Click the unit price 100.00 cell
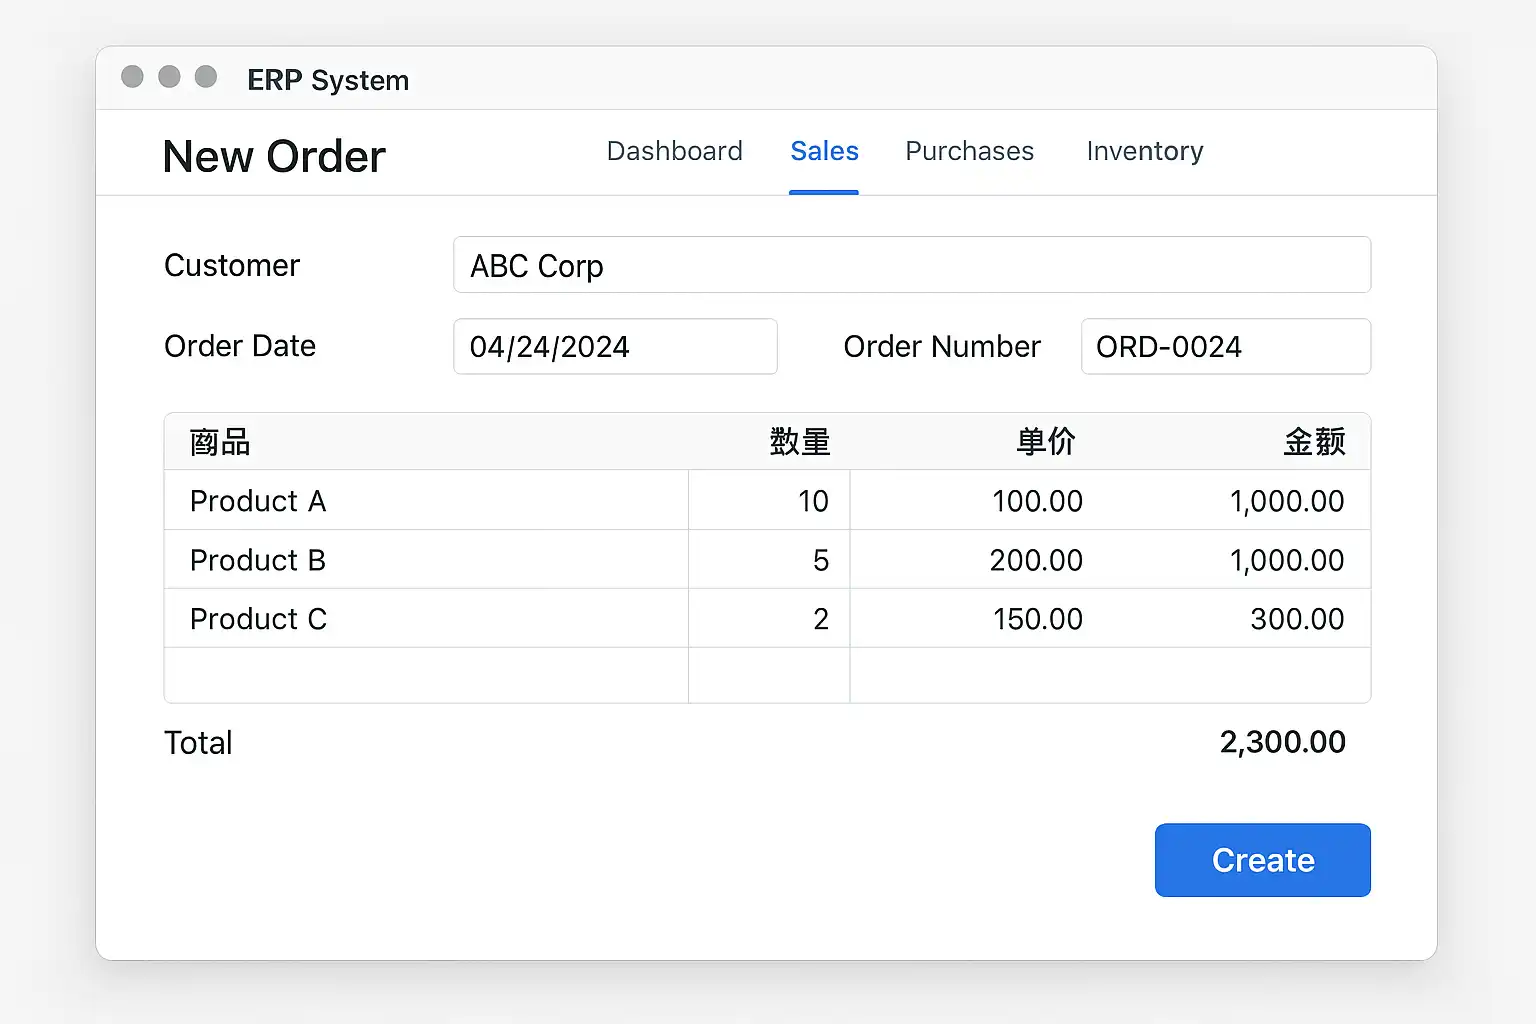This screenshot has width=1536, height=1024. tap(1037, 501)
